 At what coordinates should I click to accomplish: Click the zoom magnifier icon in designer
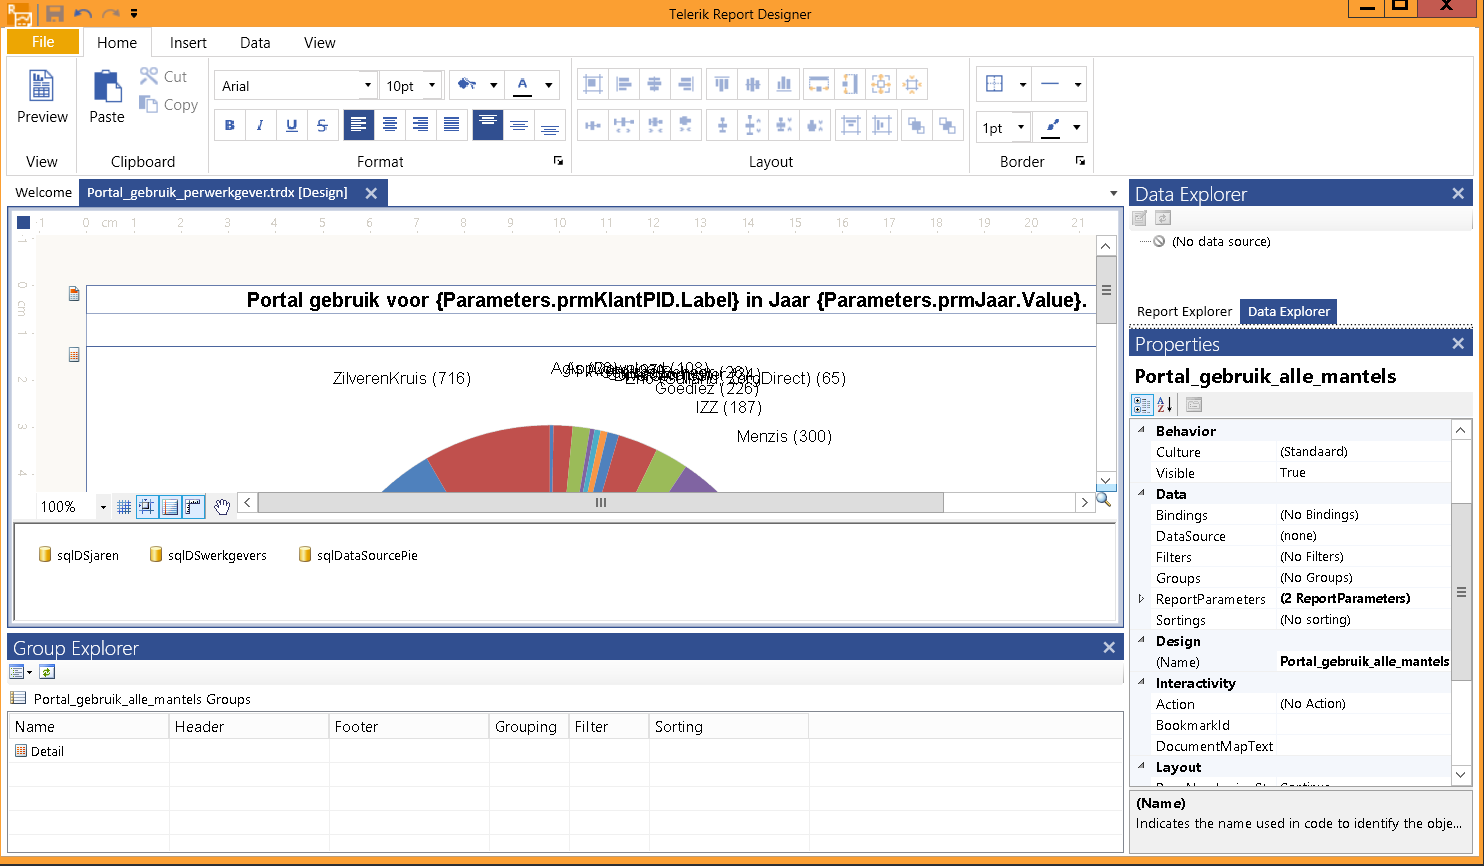pyautogui.click(x=1103, y=499)
